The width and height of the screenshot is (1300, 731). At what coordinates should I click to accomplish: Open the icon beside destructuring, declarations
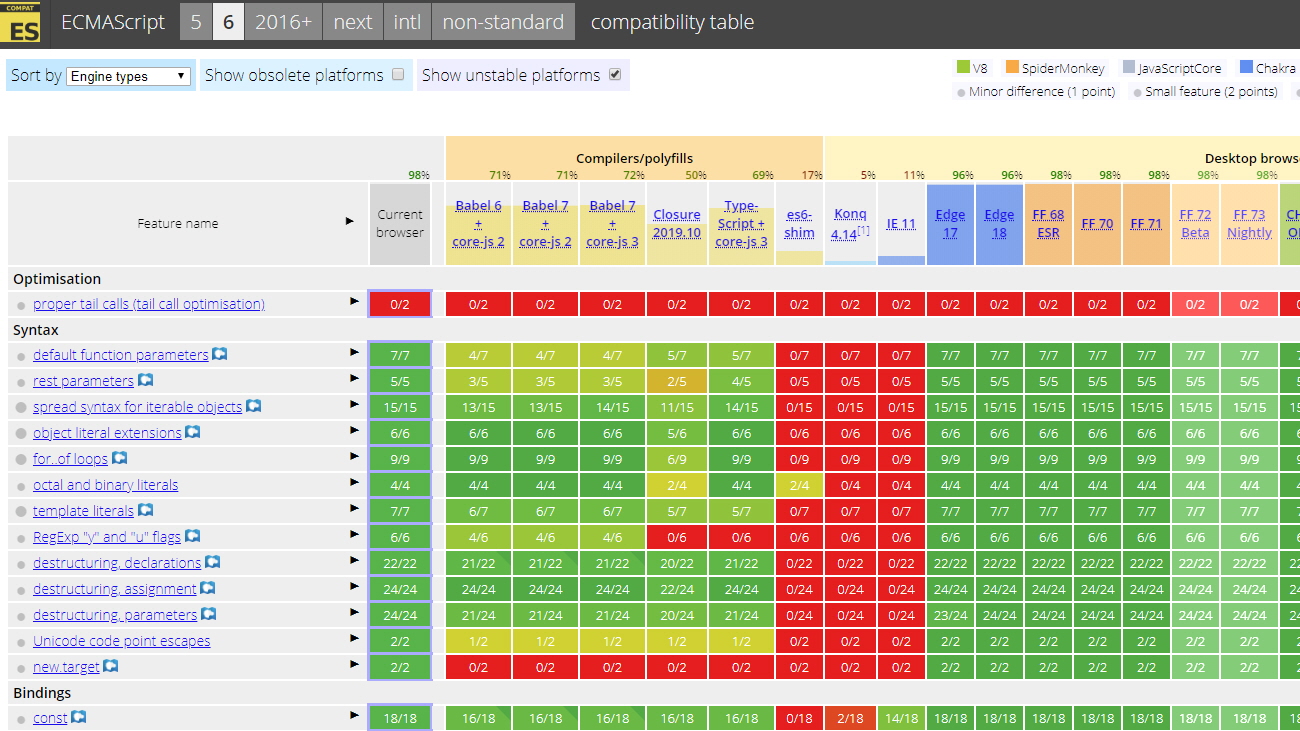[213, 562]
